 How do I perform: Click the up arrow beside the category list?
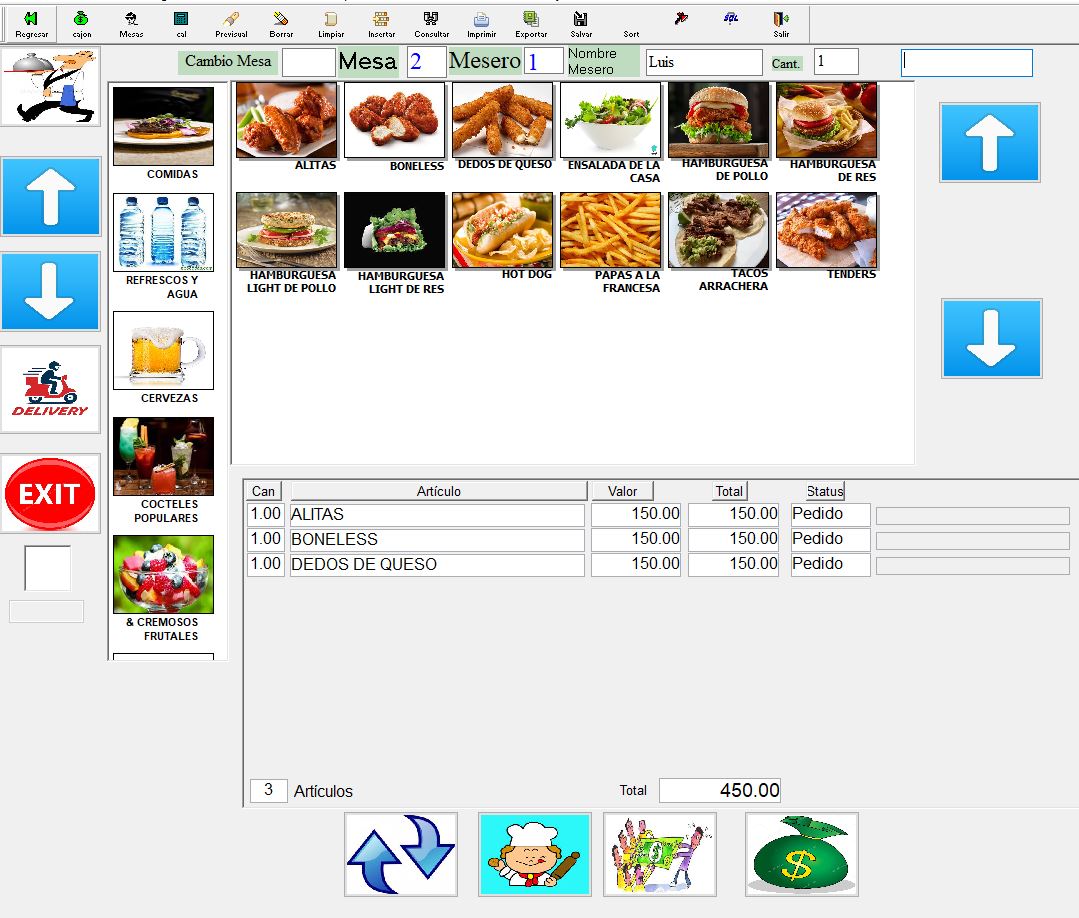51,197
